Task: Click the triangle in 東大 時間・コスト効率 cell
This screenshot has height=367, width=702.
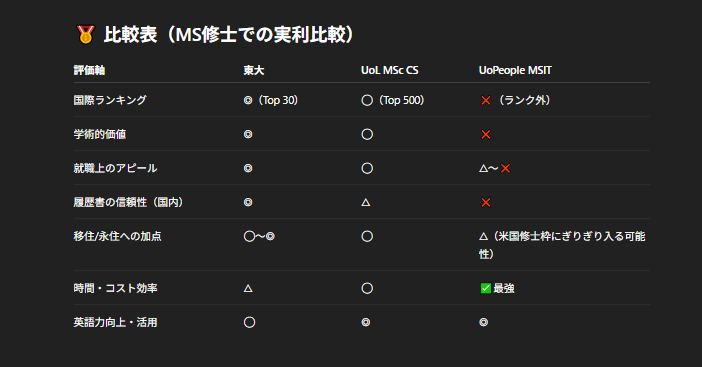Action: [248, 289]
